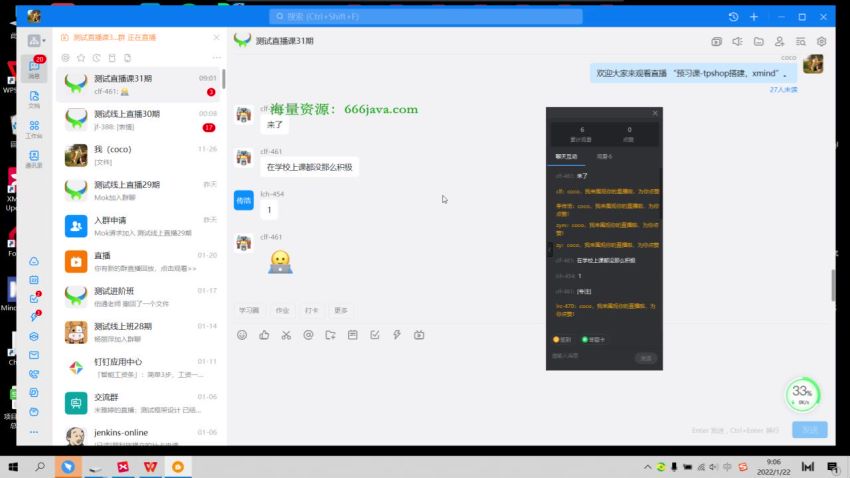The height and width of the screenshot is (478, 850).
Task: Expand the organization switcher dropdown arrow
Action: 44,41
